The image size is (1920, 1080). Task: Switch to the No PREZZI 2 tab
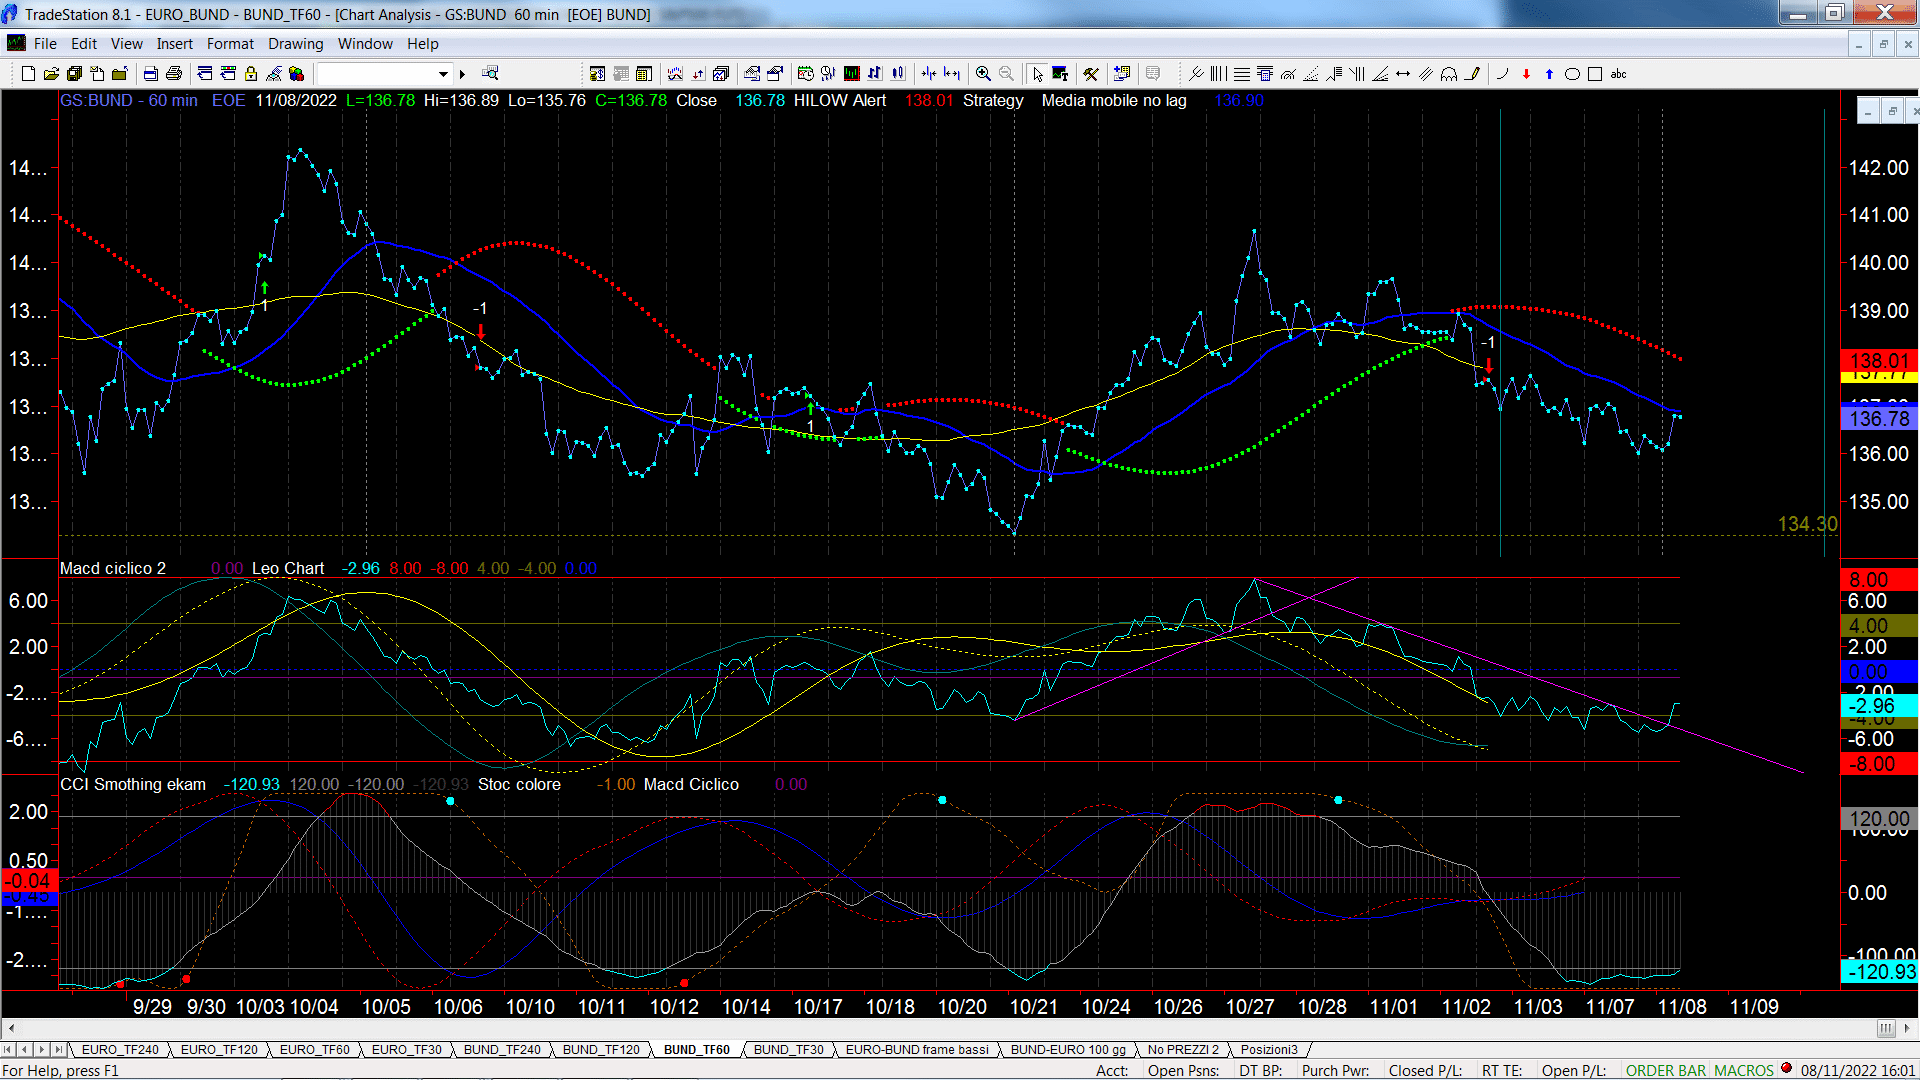point(1183,1049)
